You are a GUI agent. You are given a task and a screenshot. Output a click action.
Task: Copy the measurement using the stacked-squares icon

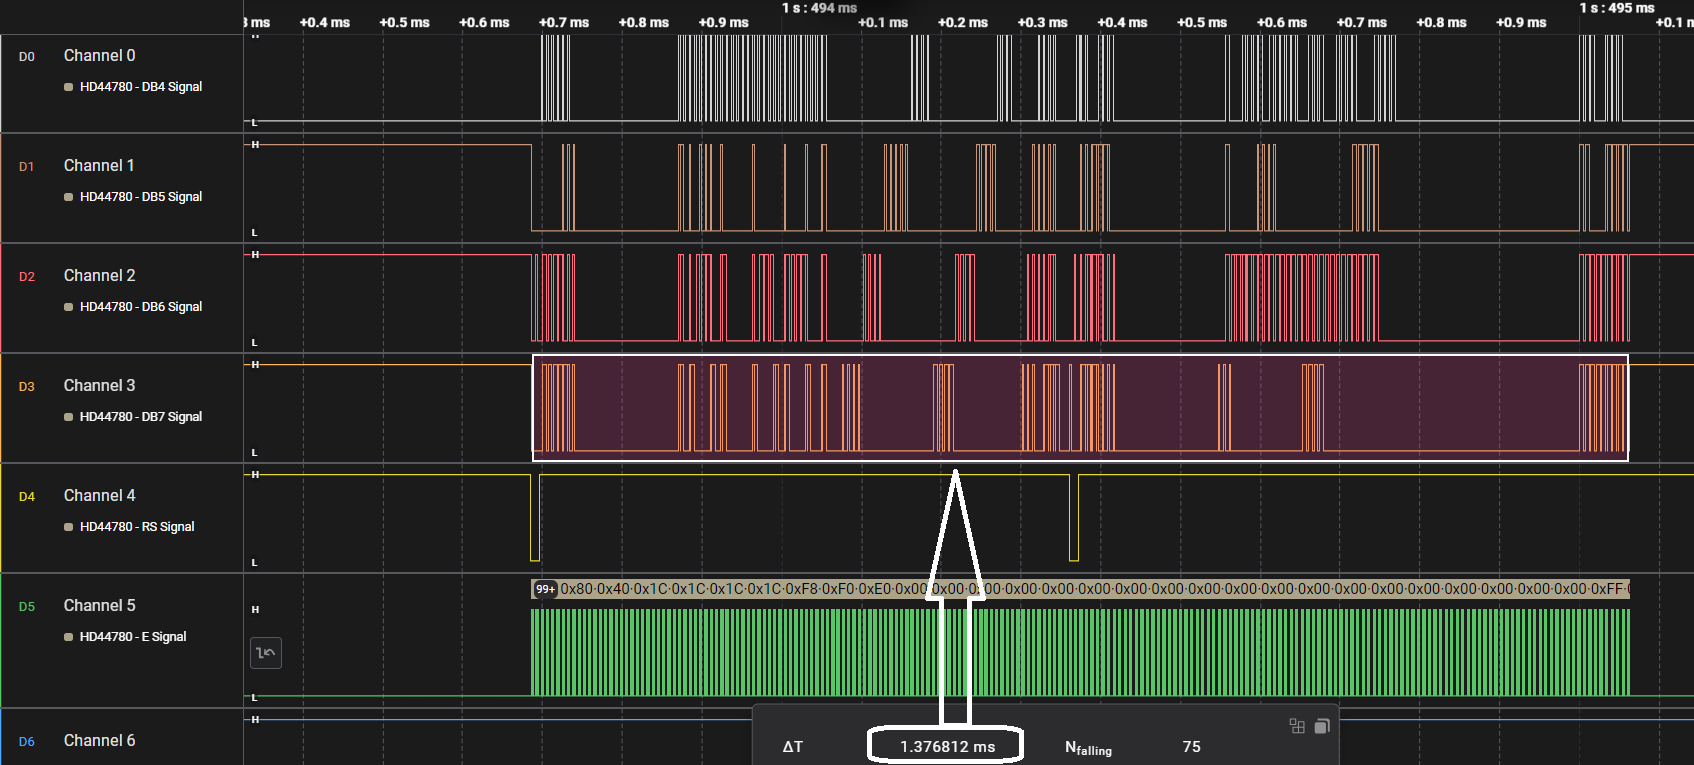[x=1322, y=726]
